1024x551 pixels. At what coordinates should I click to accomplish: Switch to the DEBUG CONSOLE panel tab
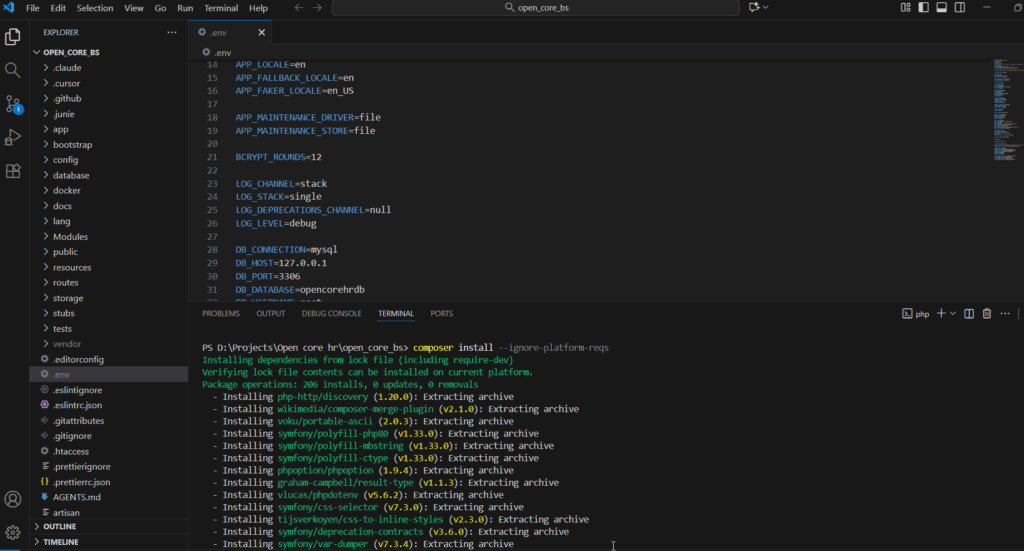(x=331, y=313)
